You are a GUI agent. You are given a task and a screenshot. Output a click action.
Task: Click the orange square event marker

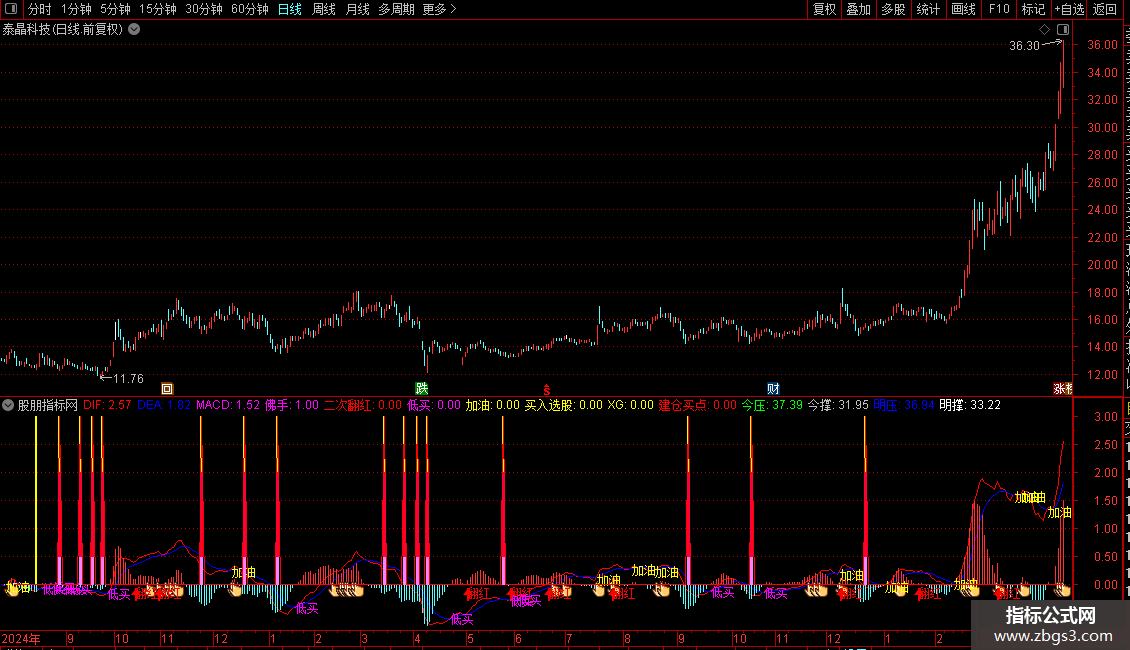pos(167,388)
